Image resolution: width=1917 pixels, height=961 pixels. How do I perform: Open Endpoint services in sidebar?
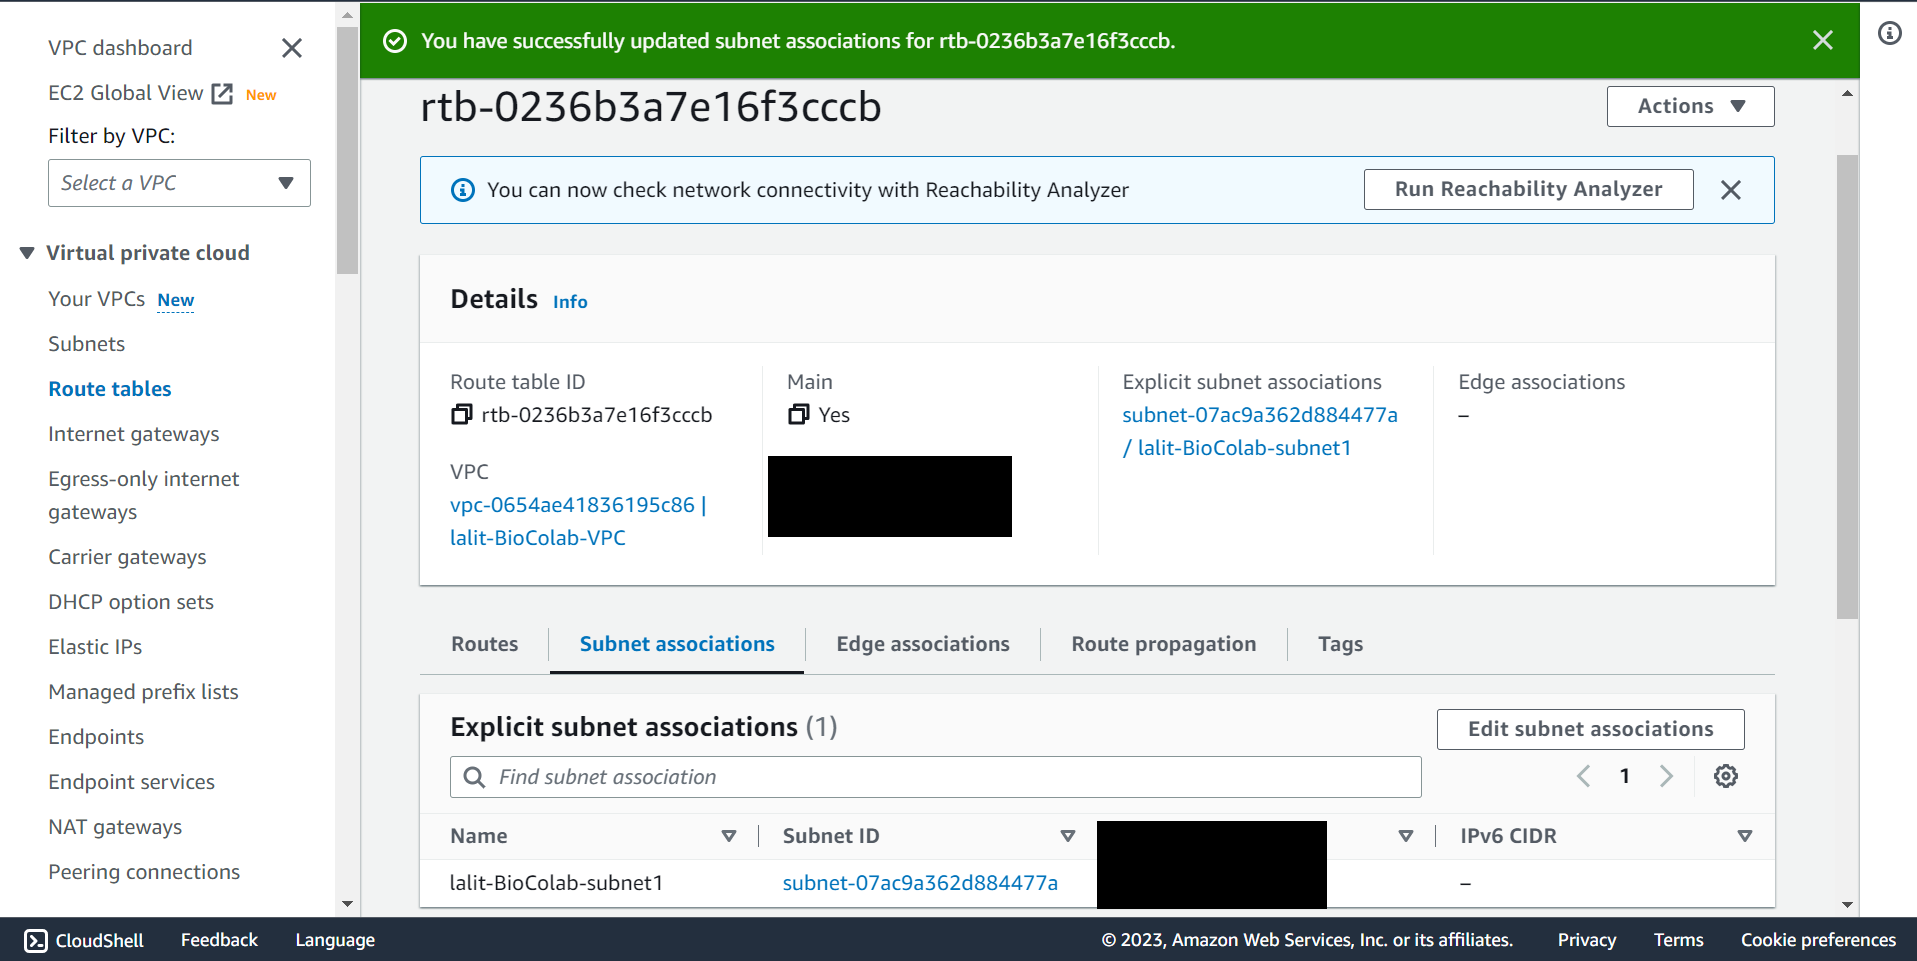pos(131,782)
